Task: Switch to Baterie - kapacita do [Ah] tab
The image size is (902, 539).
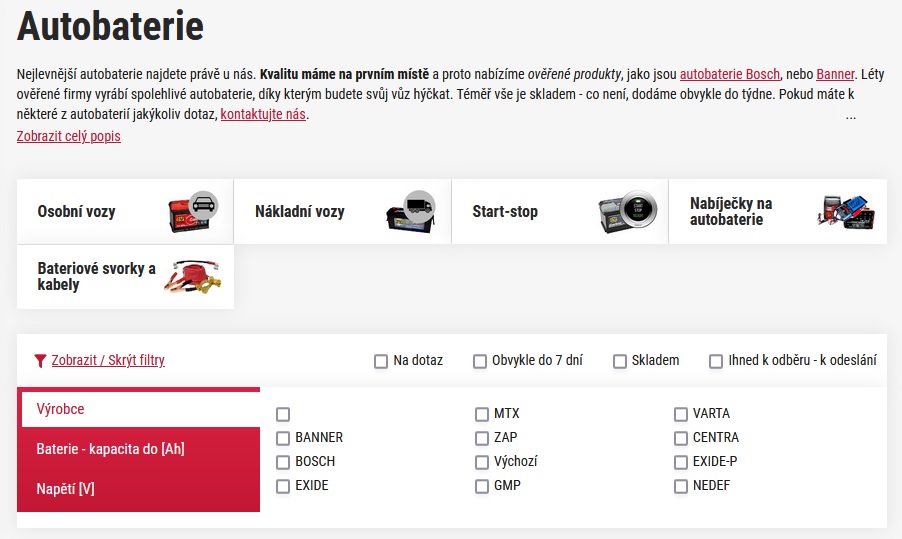Action: pyautogui.click(x=110, y=449)
